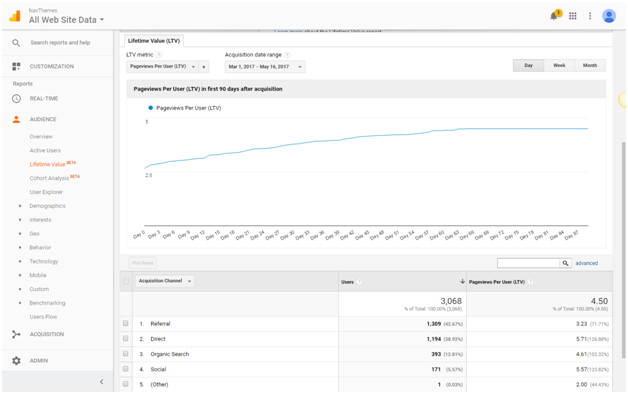Click the Users total value 3,068
This screenshot has height=394, width=628.
pyautogui.click(x=451, y=301)
